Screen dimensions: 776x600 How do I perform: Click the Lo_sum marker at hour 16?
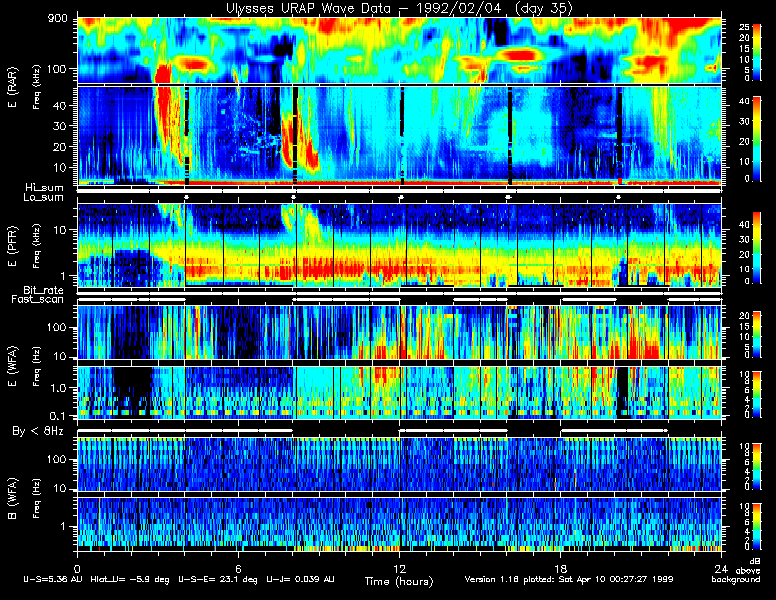(x=508, y=198)
